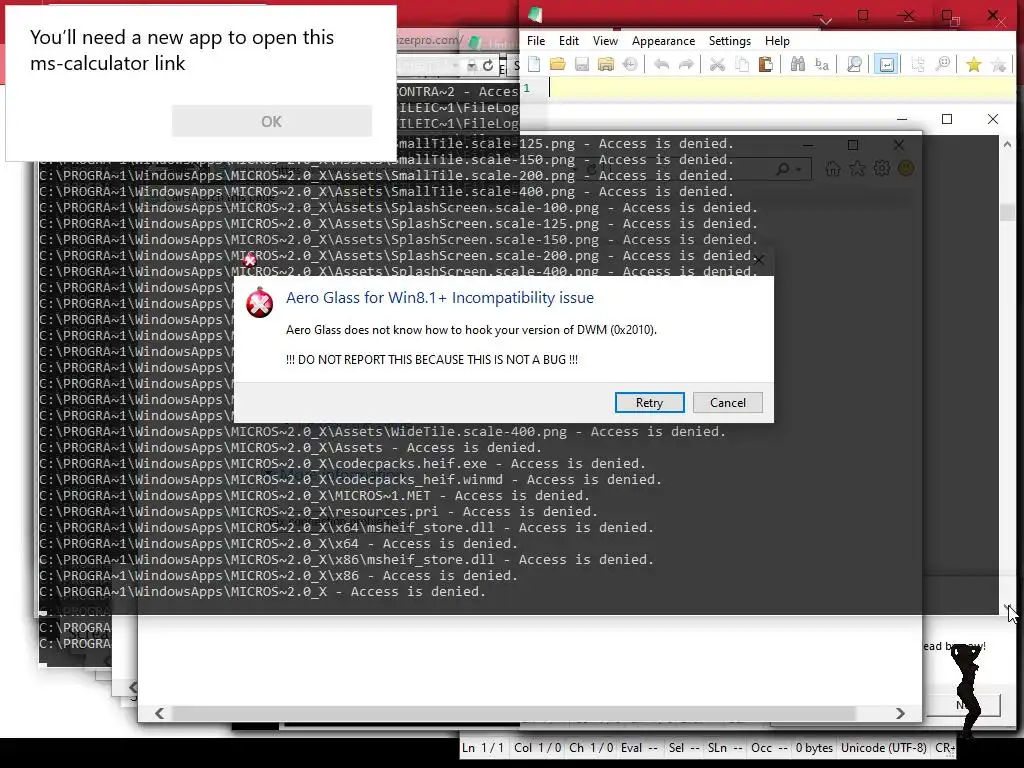Screen dimensions: 1024x768
Task: Click the console vertical scrollbar thumb
Action: [1008, 212]
